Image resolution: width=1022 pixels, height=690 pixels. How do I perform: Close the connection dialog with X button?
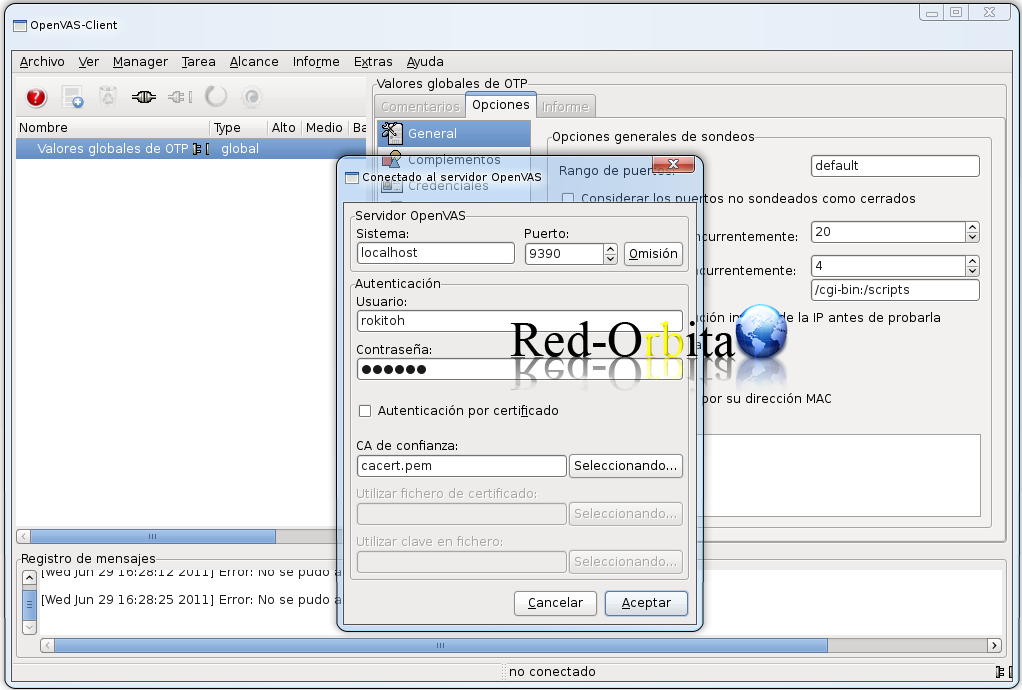point(673,164)
